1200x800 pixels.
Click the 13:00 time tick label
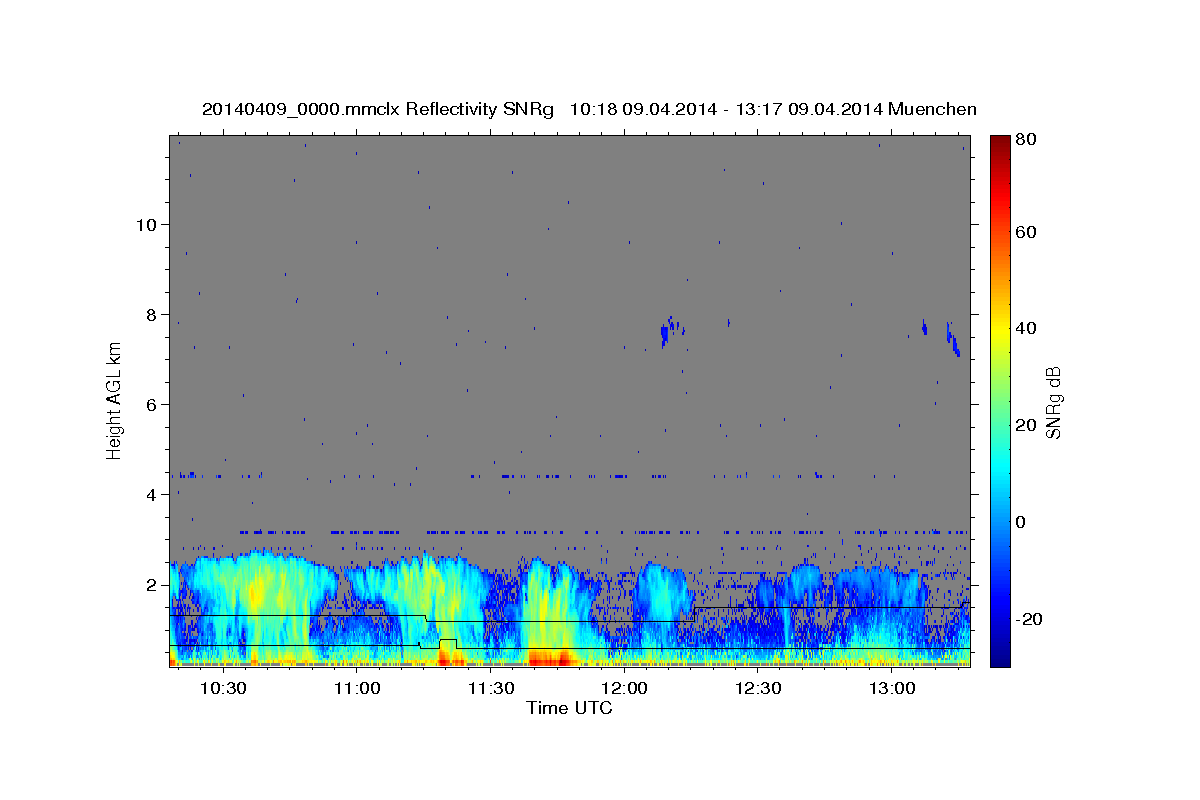(x=892, y=688)
